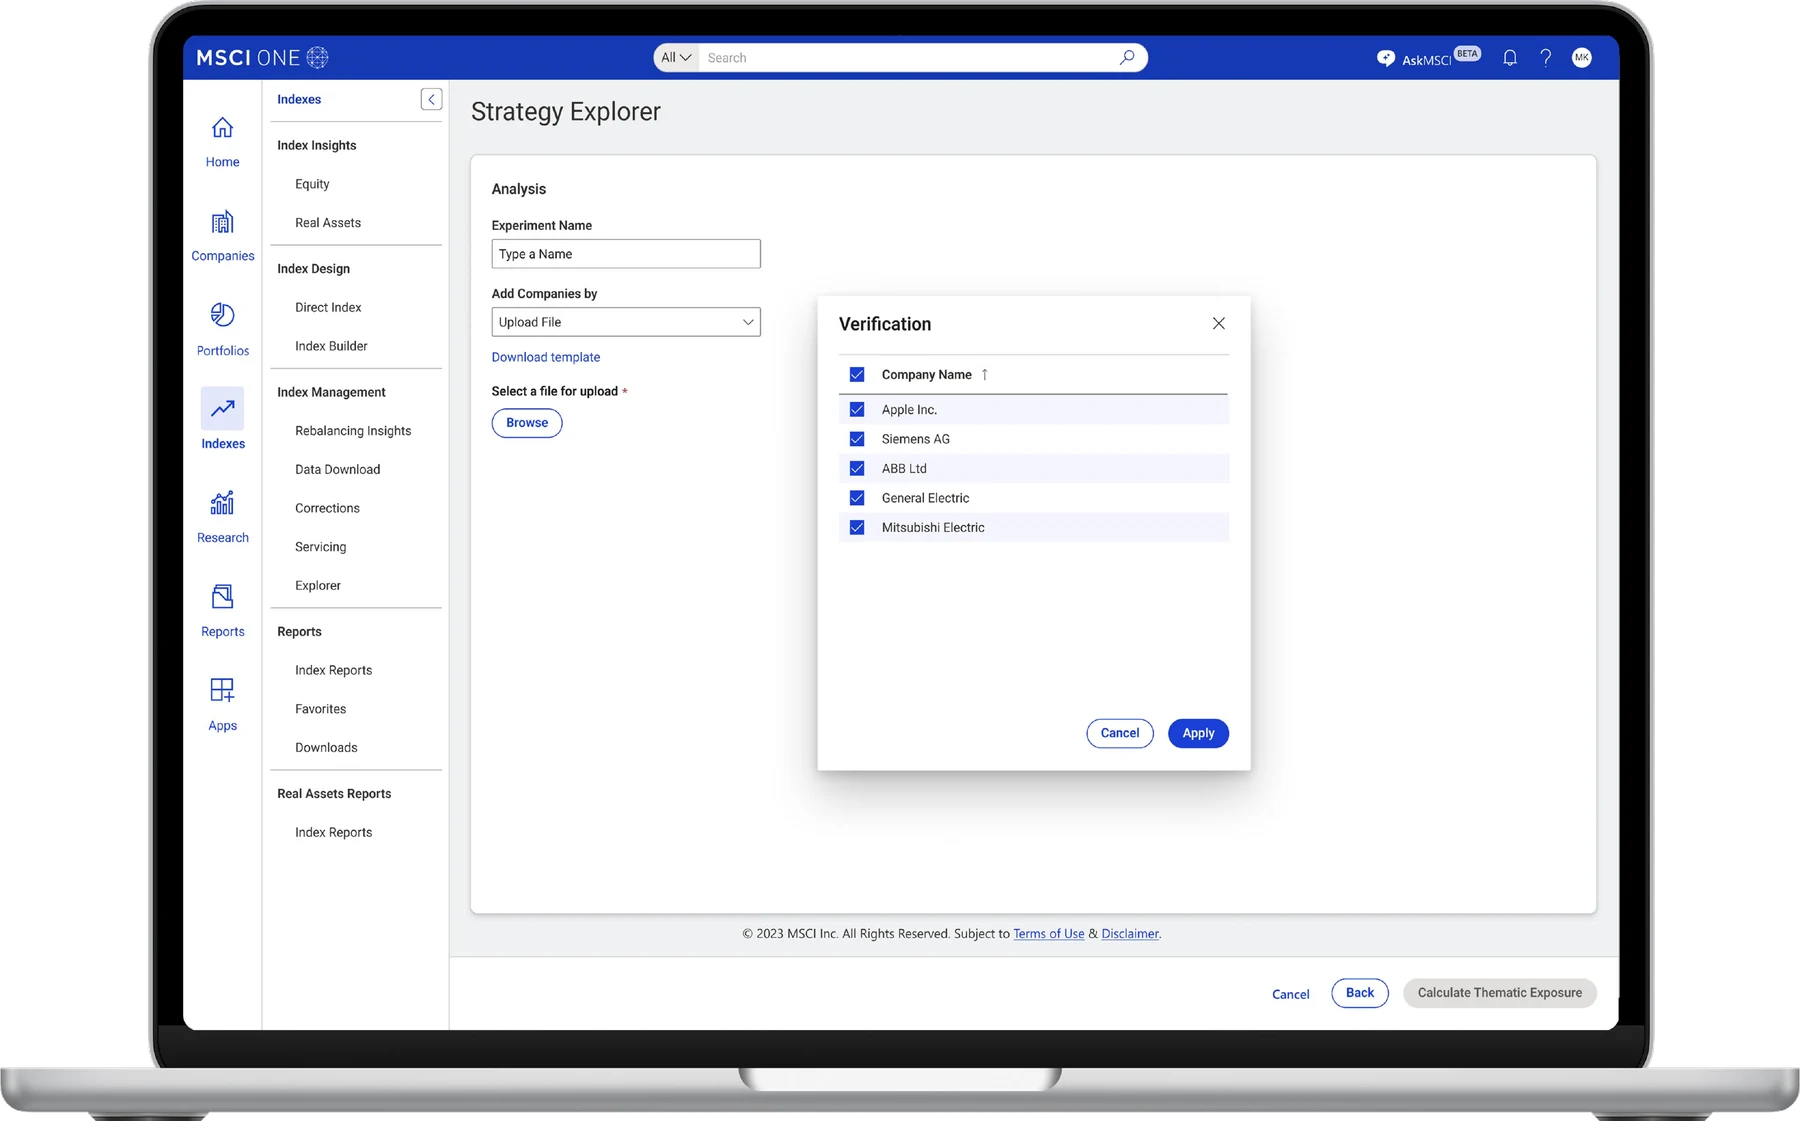Open Favorites under Reports
The image size is (1800, 1121).
[320, 709]
